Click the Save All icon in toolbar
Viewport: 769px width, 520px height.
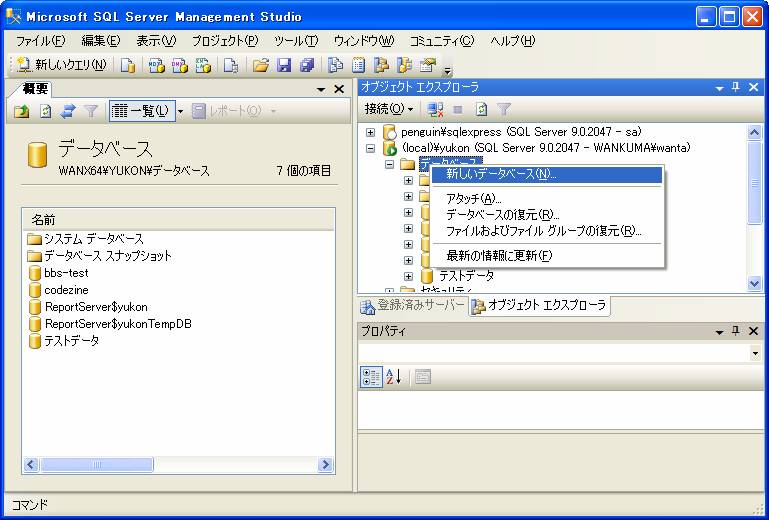click(x=307, y=65)
